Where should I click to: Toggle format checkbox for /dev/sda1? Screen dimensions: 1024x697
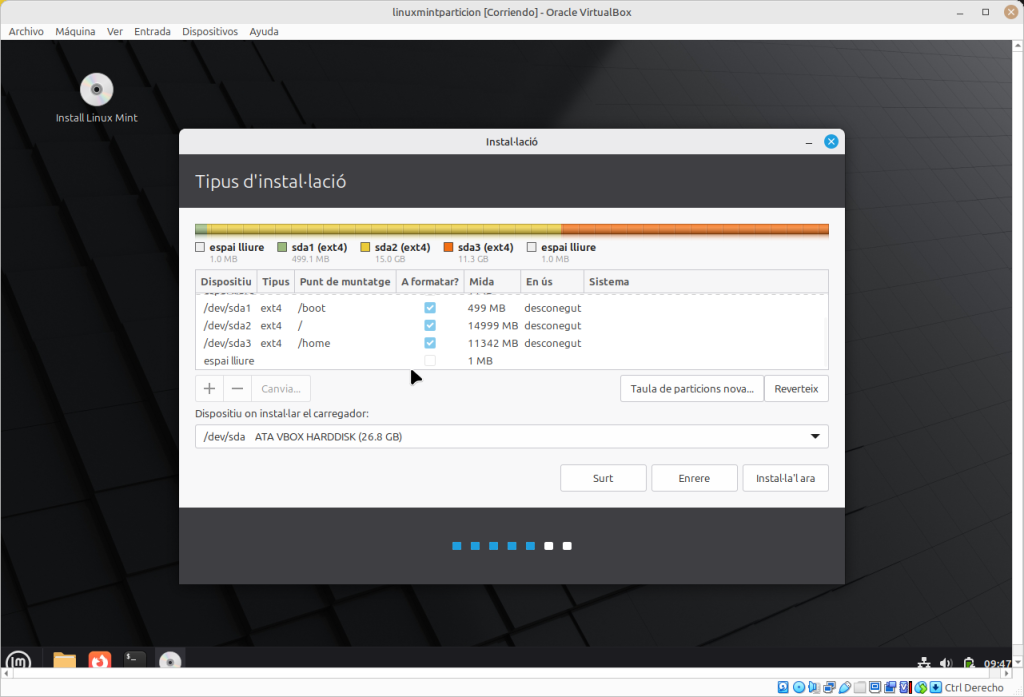(x=430, y=308)
